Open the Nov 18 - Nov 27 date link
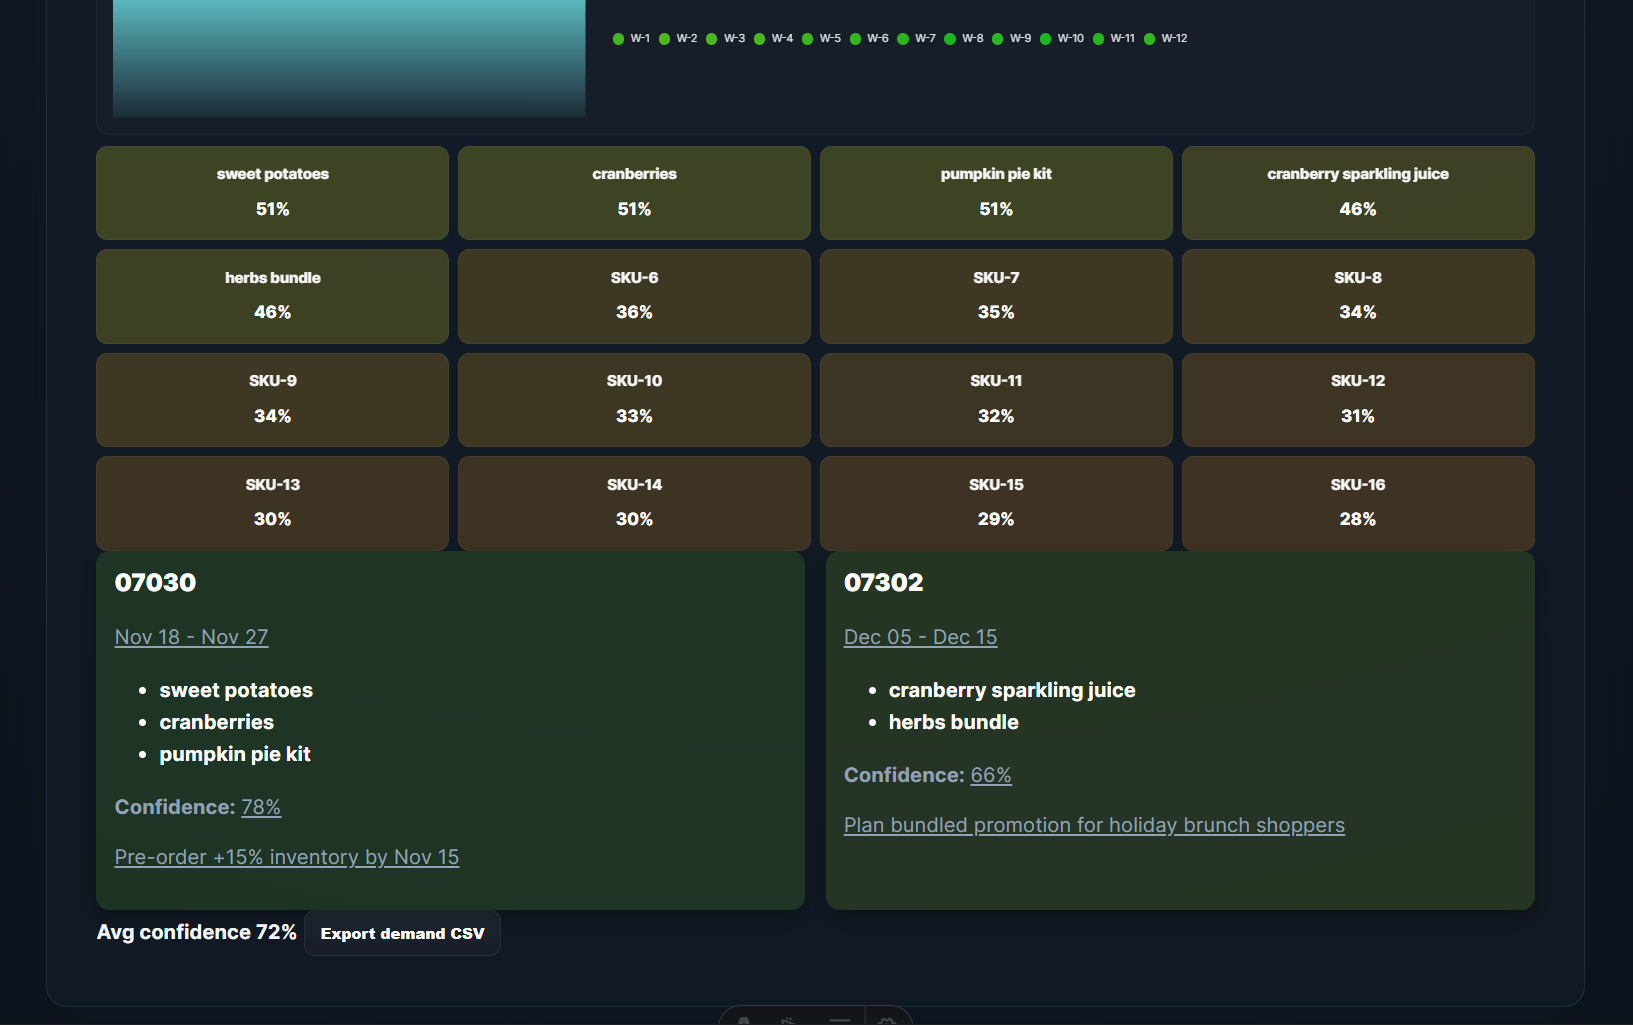 (x=191, y=637)
